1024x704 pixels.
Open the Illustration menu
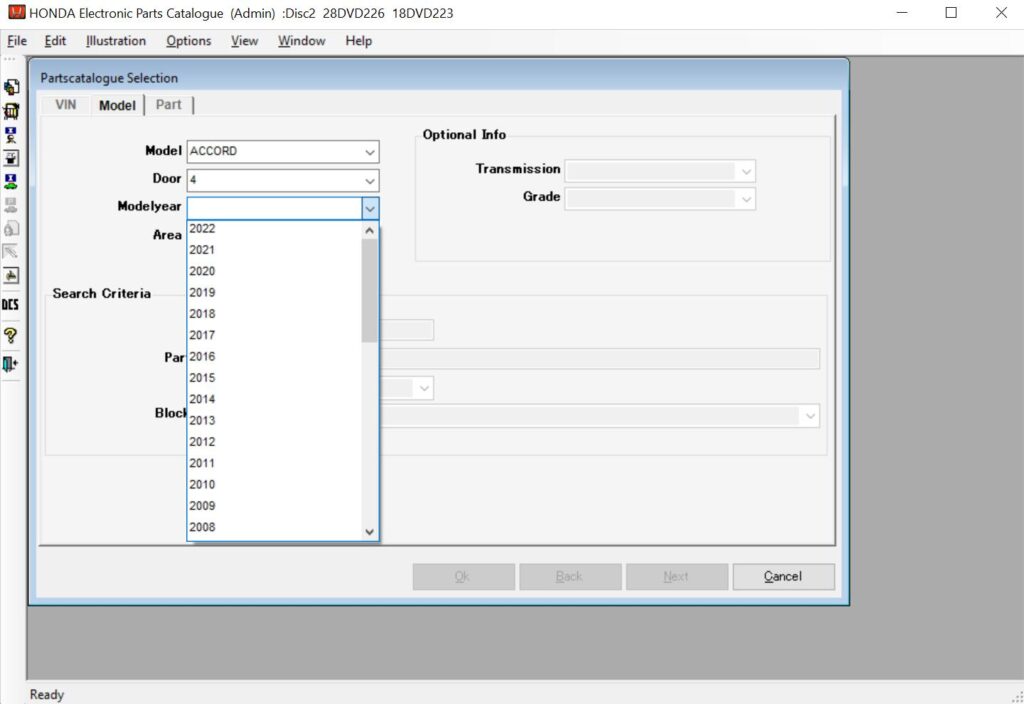click(116, 41)
